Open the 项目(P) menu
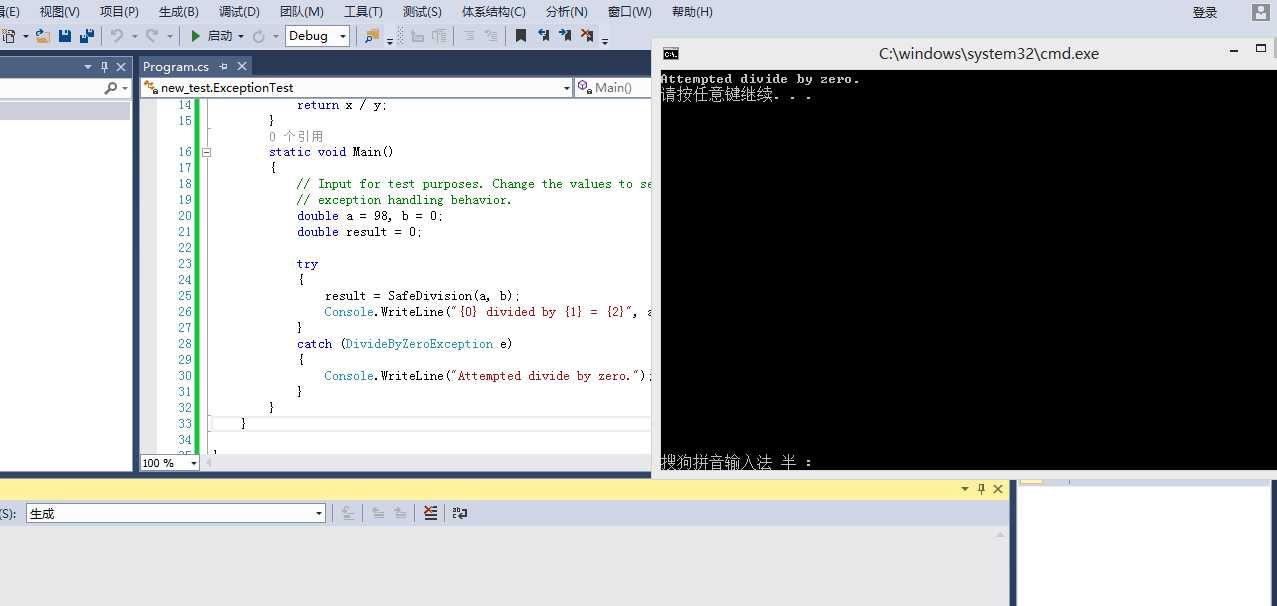The height and width of the screenshot is (606, 1277). [x=119, y=12]
